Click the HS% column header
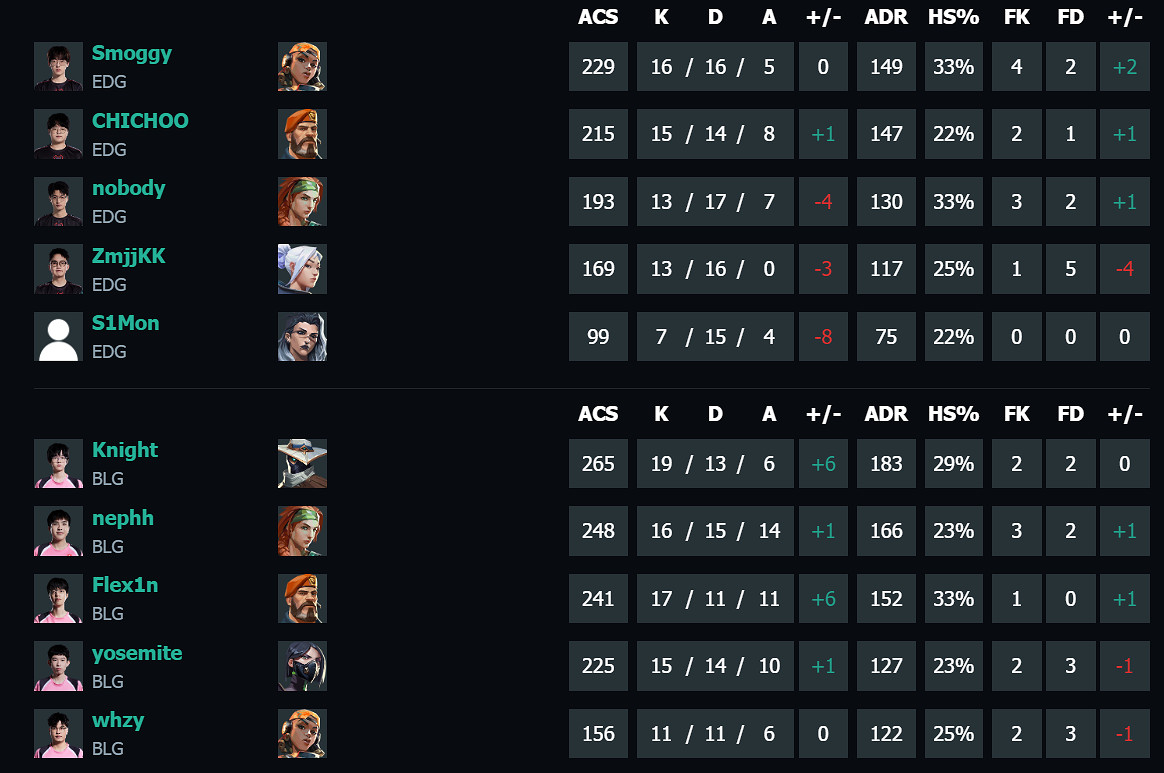This screenshot has height=773, width=1164. (953, 17)
